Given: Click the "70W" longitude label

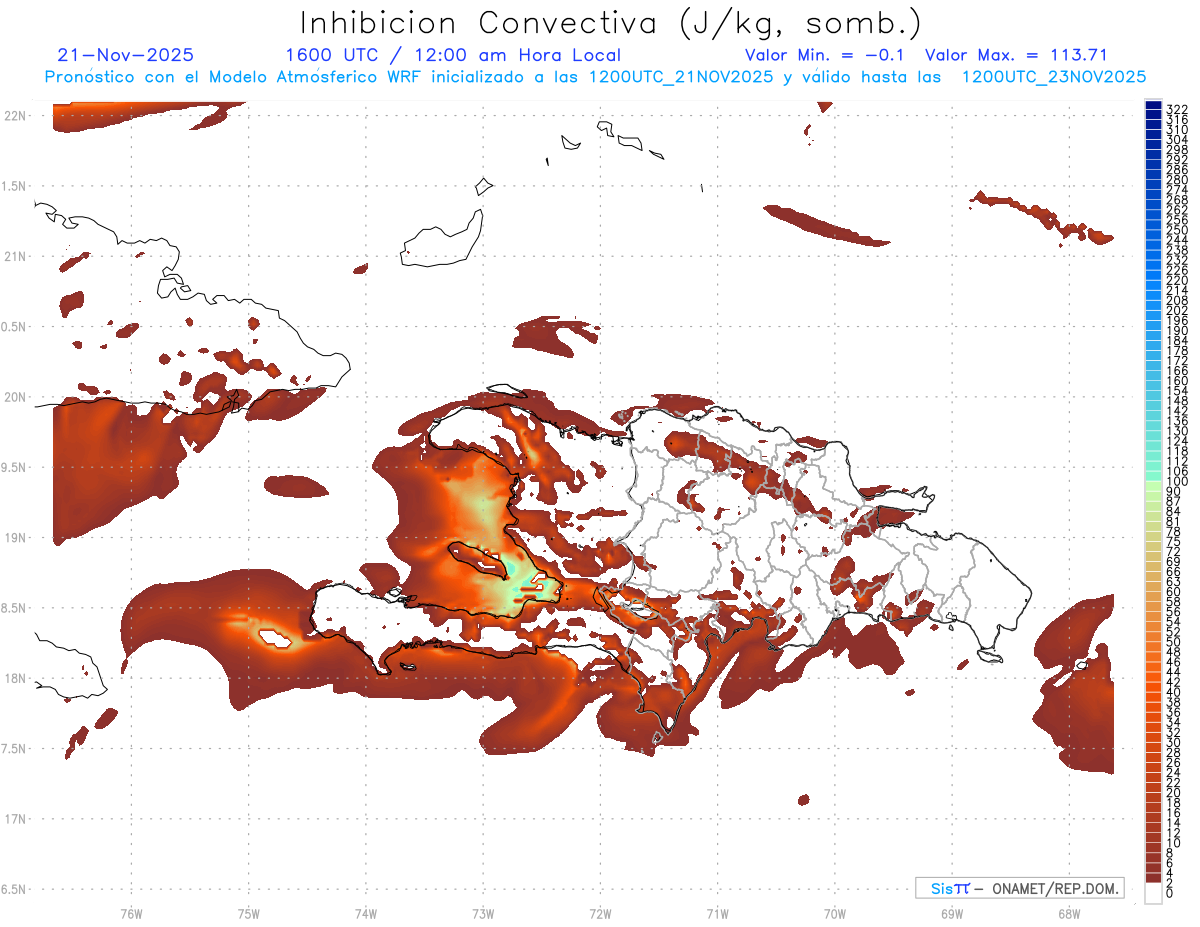Looking at the screenshot, I should 834,913.
